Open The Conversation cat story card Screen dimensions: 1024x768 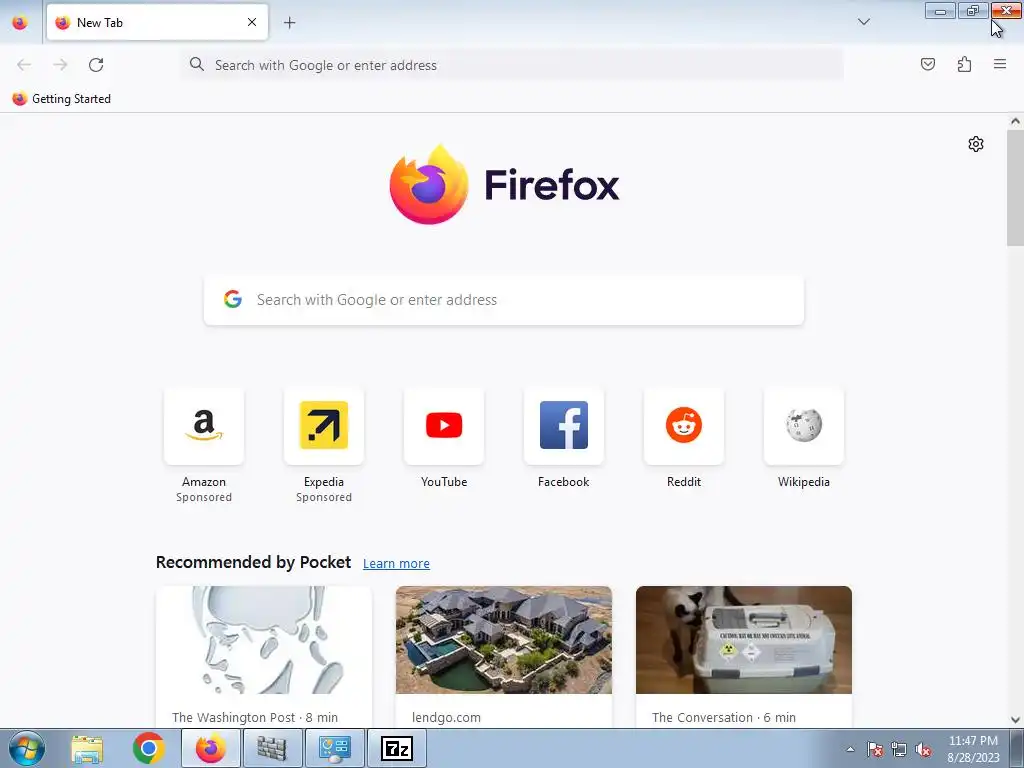(744, 656)
